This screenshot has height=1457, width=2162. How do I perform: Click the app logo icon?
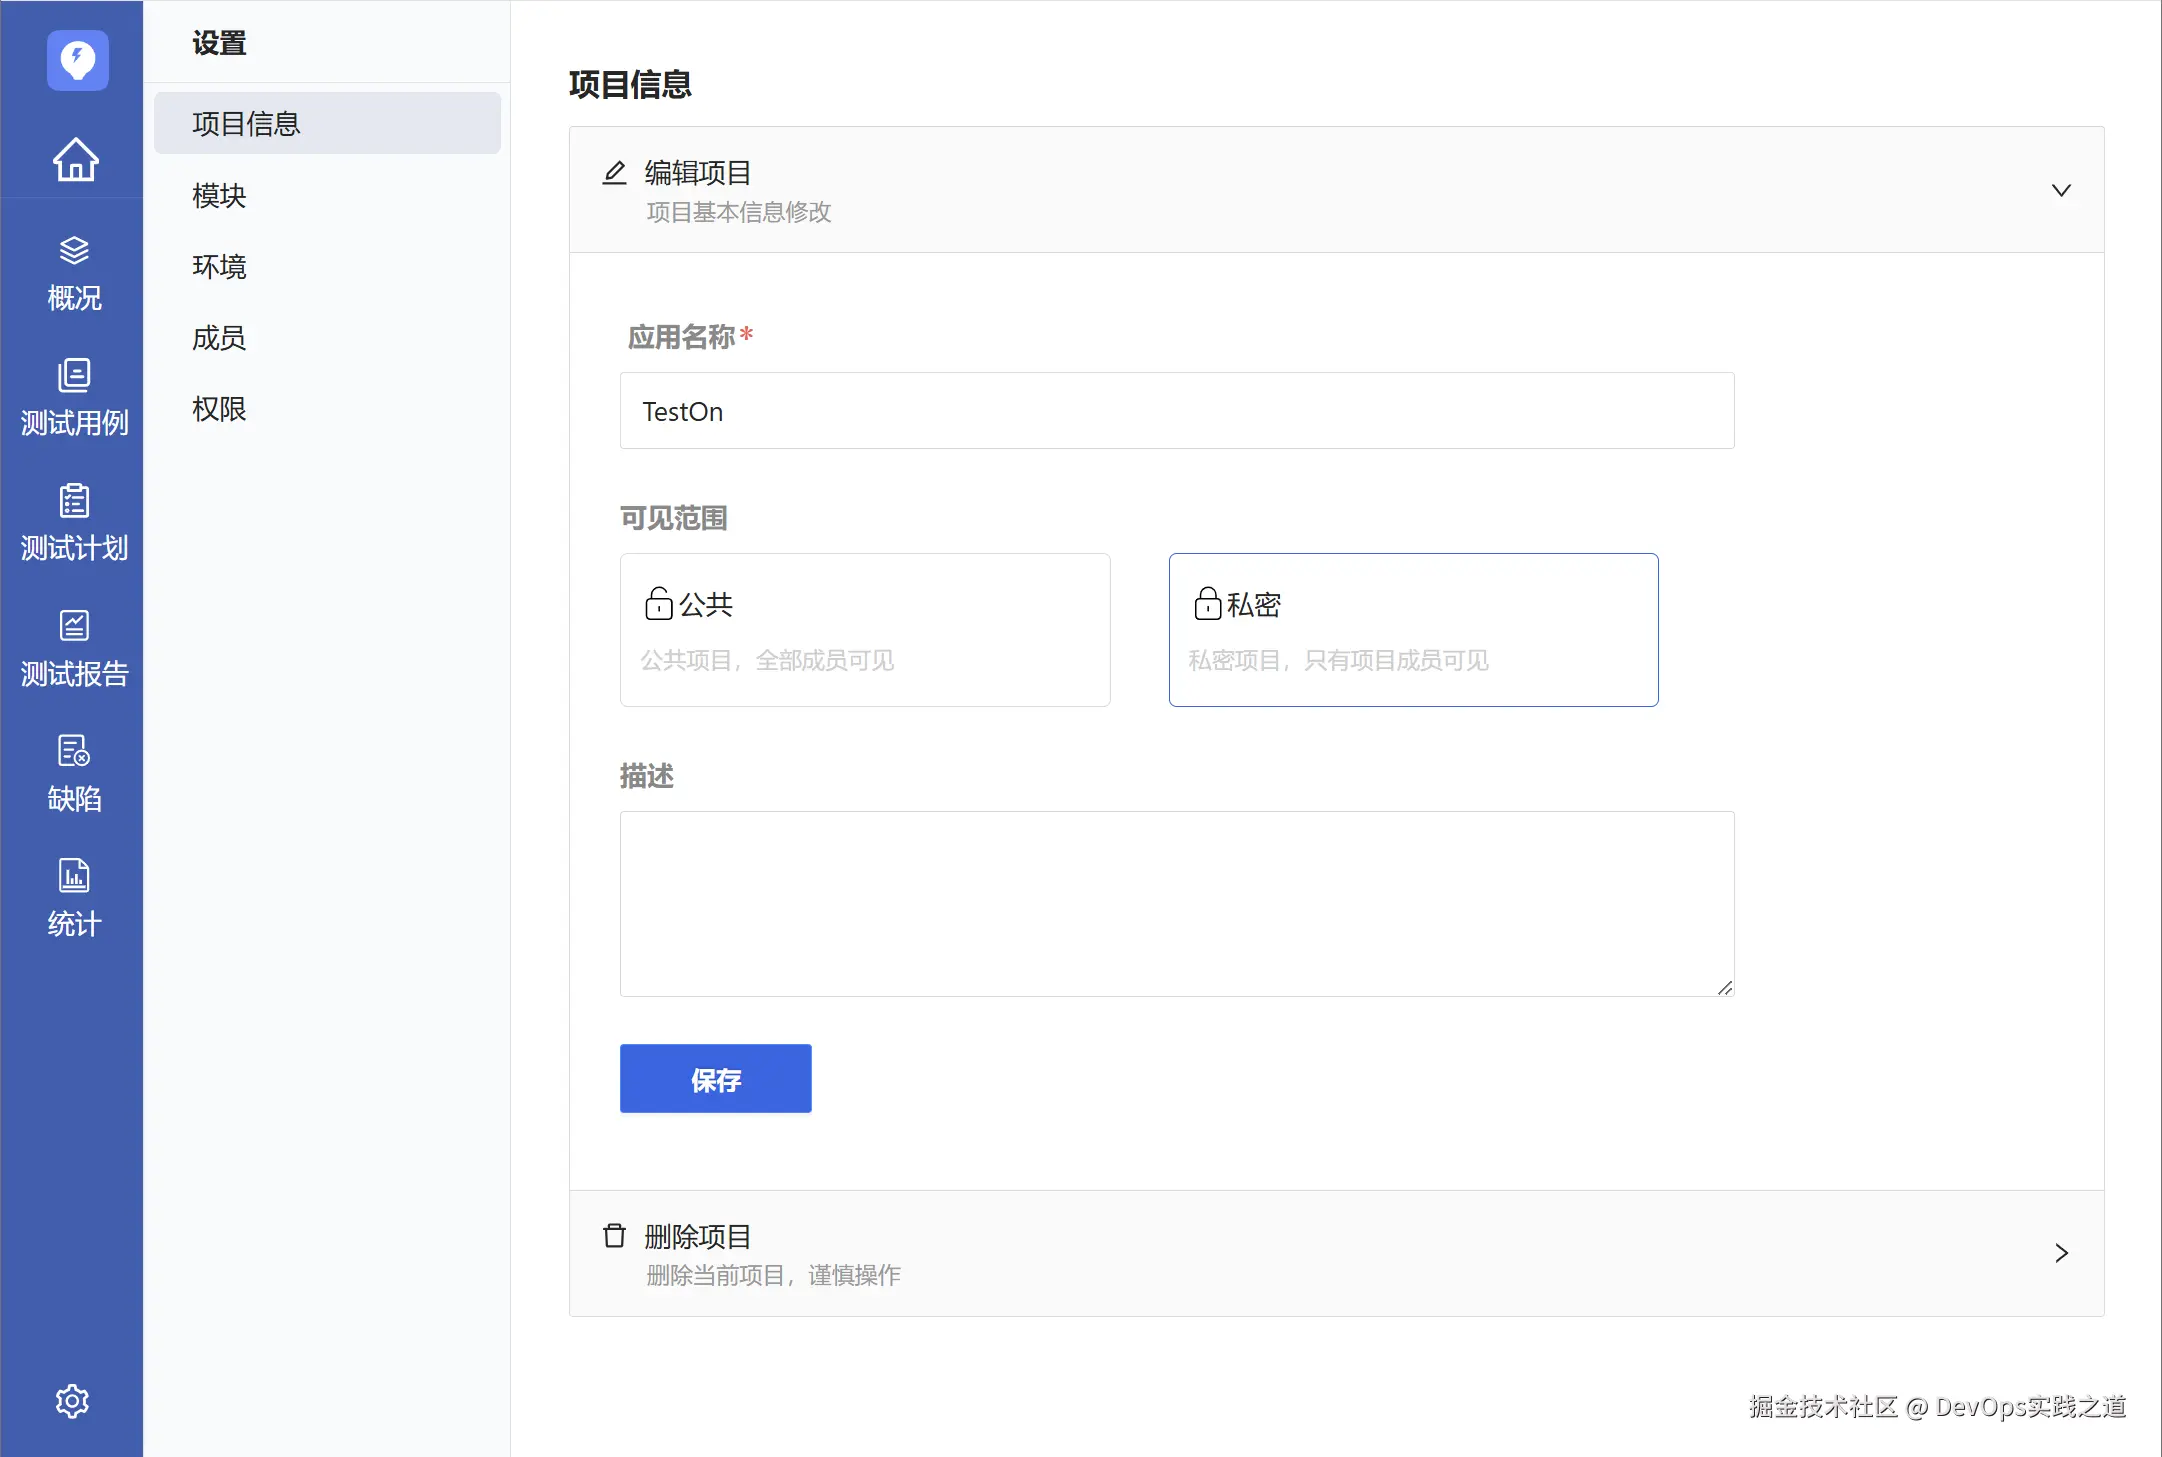tap(77, 60)
